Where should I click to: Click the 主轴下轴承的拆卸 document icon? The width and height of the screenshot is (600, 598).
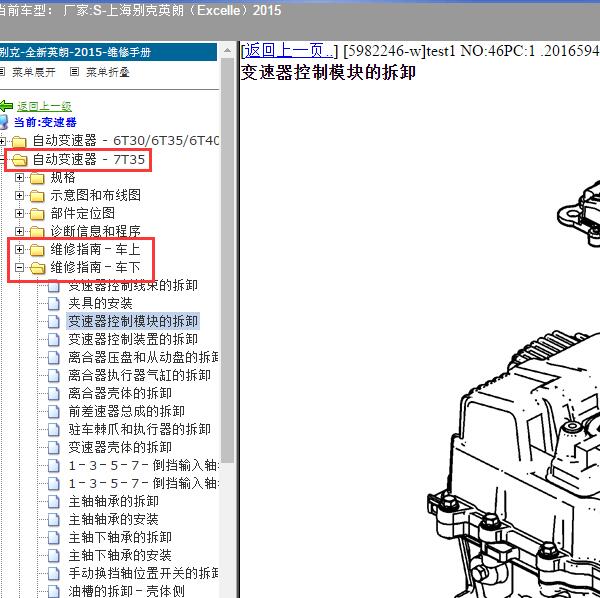pos(54,537)
